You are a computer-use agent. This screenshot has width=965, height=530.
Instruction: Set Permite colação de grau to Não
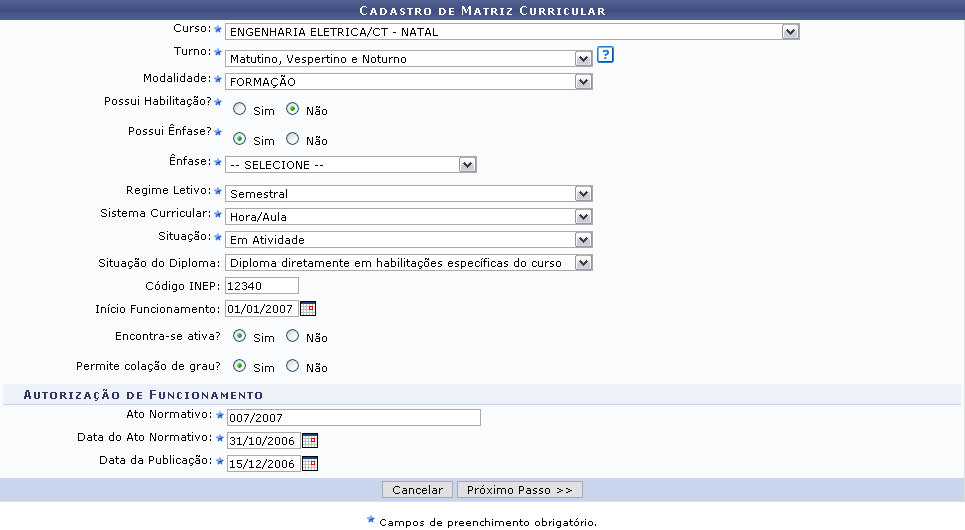[x=293, y=366]
